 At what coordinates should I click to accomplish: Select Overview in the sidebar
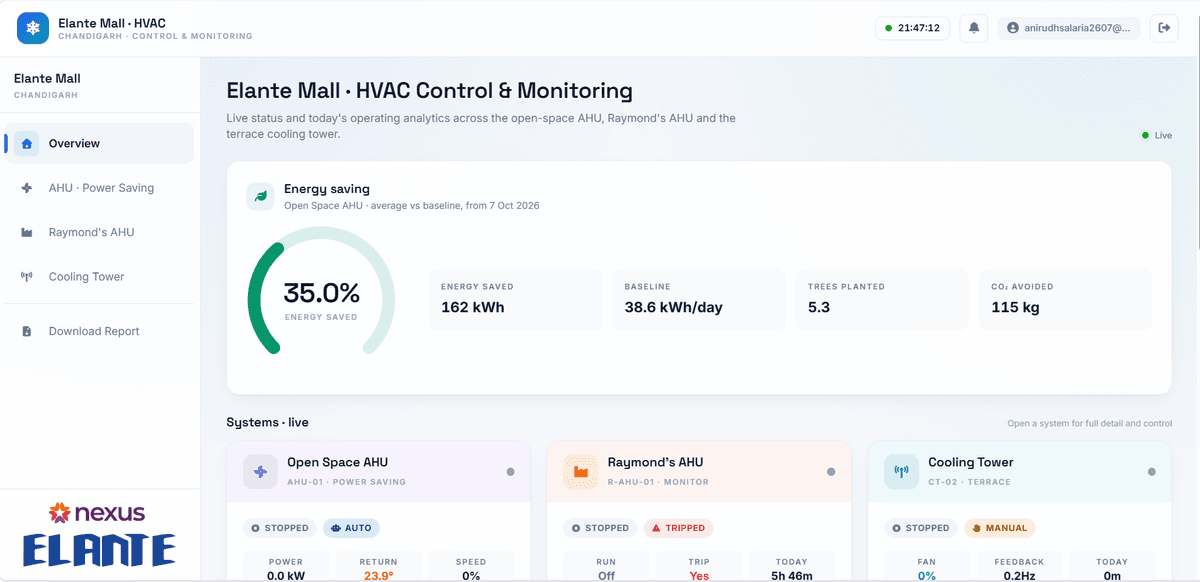[99, 143]
